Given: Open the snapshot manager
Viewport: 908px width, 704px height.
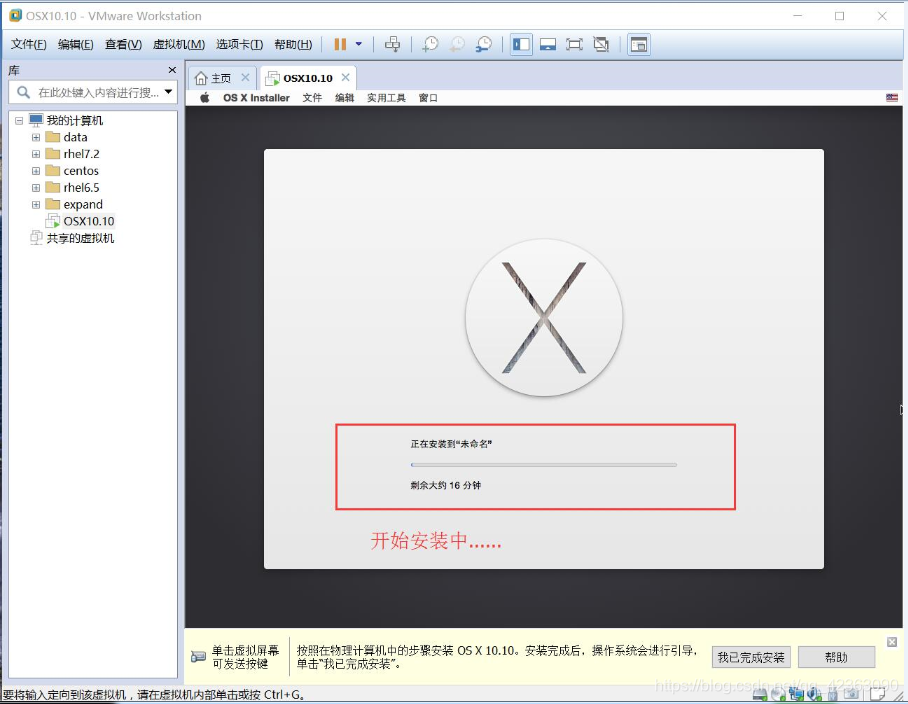Looking at the screenshot, I should (x=484, y=44).
